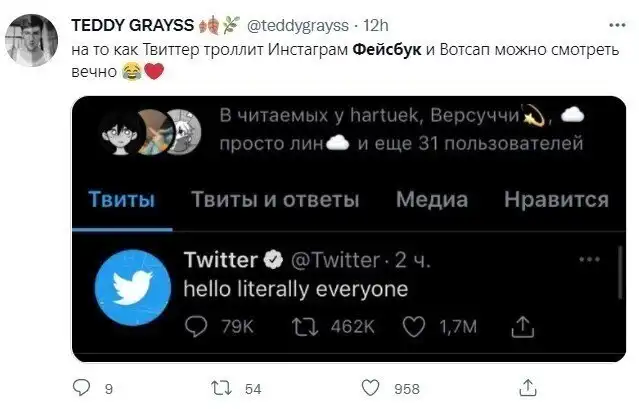Open the Нравится tab
This screenshot has height=409, width=639.
pyautogui.click(x=556, y=199)
